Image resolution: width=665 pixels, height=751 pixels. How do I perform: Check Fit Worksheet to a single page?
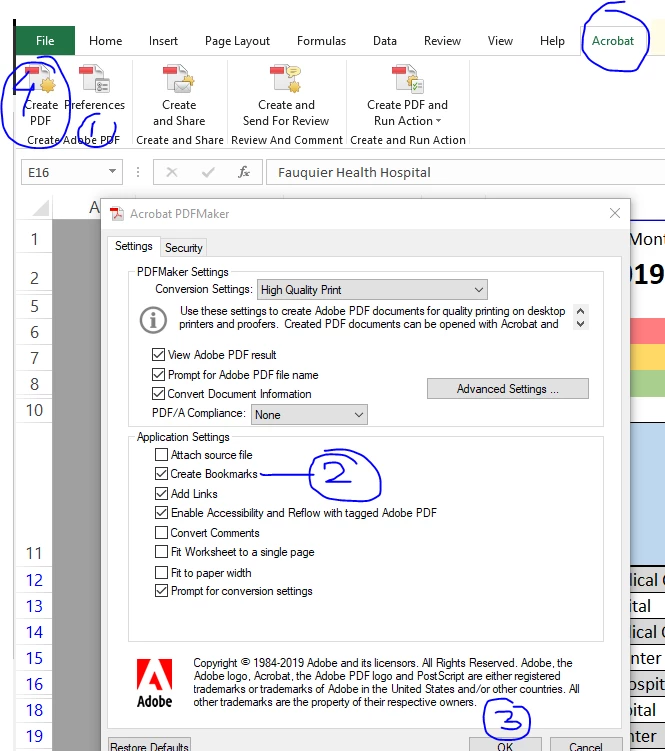pyautogui.click(x=161, y=552)
